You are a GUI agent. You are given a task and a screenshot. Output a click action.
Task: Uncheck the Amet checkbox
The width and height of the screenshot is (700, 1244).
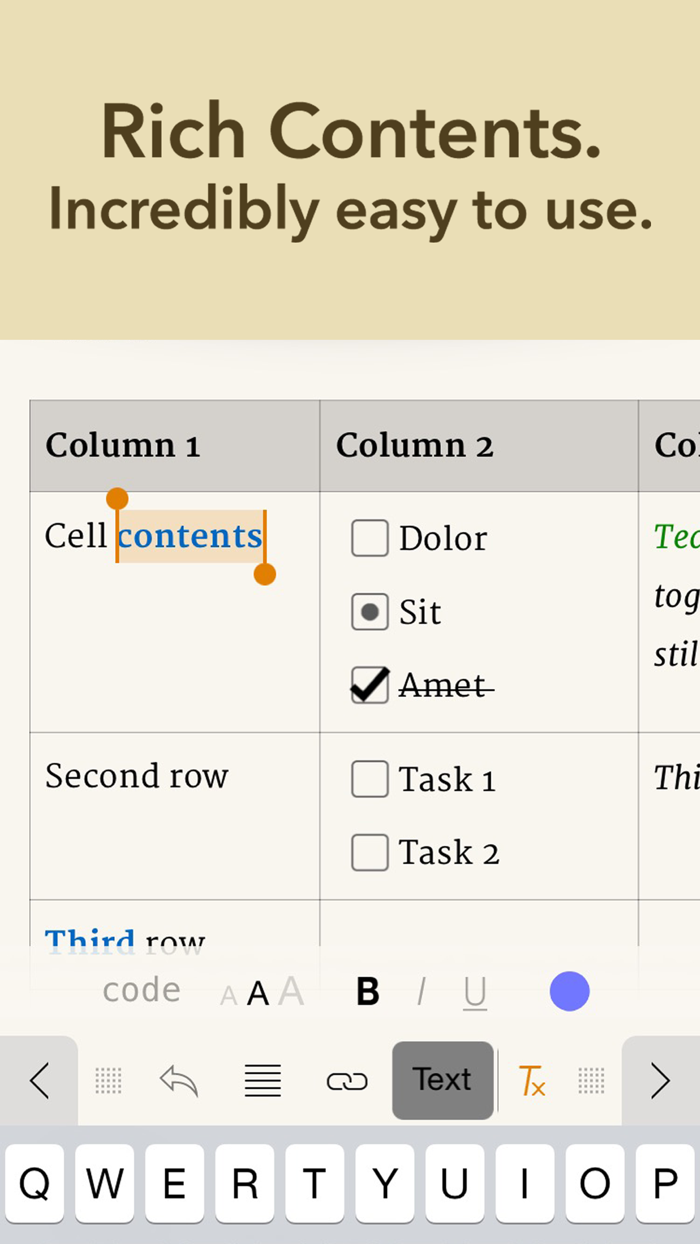369,685
